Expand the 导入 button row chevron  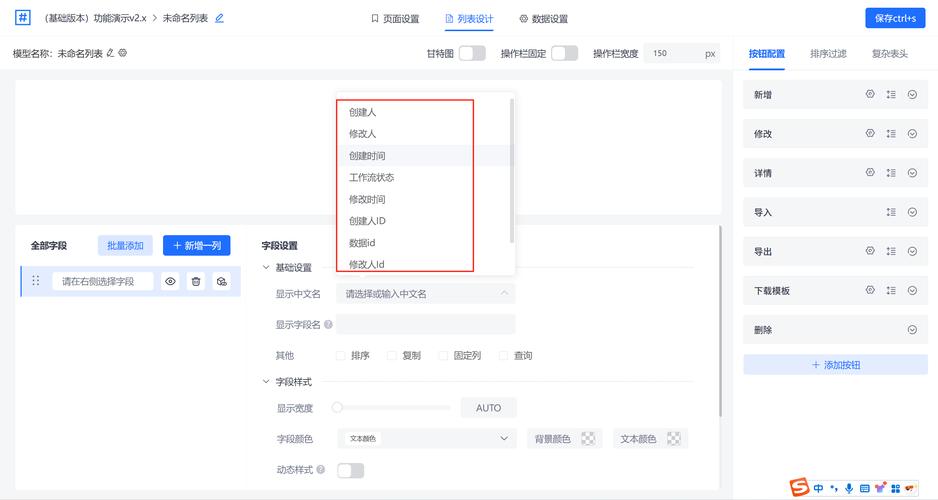coord(912,212)
